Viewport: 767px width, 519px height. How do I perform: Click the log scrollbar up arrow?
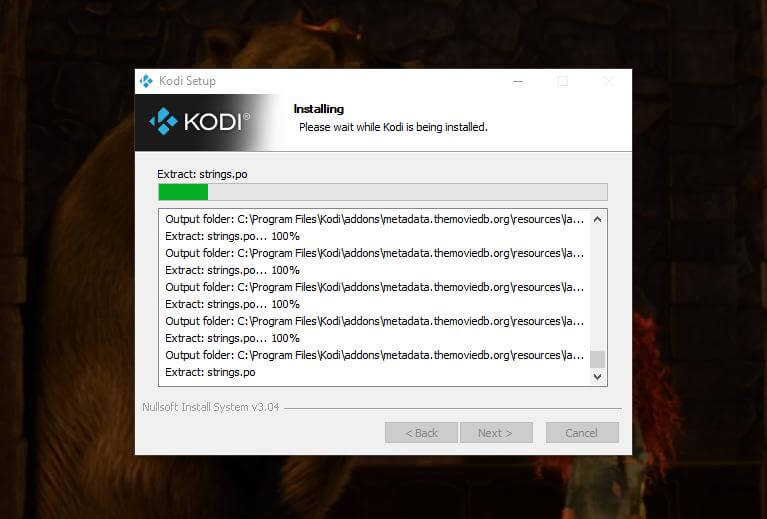tap(597, 219)
